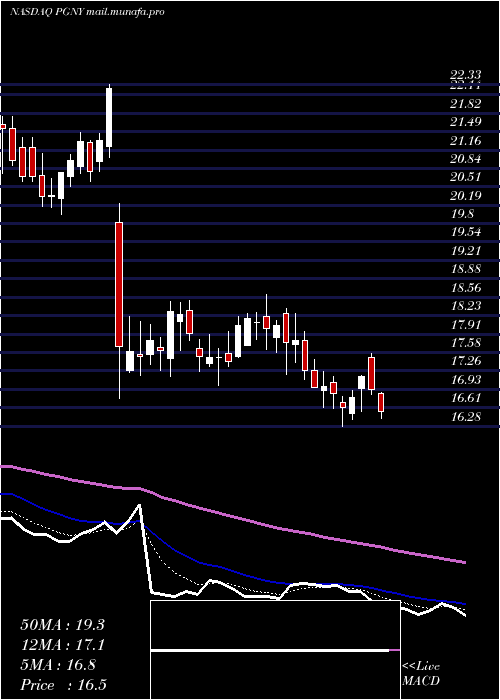
Task: Select the 16.28 price label
Action: (466, 417)
